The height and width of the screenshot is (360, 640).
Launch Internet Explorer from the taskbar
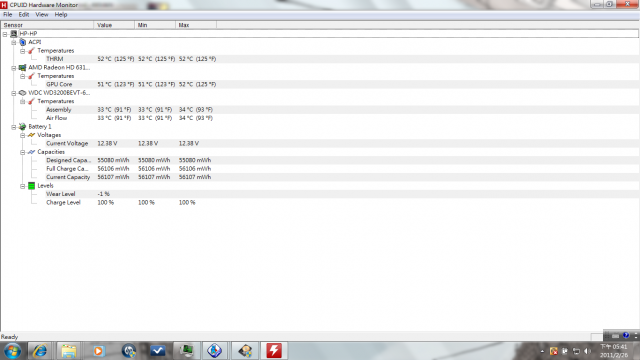click(40, 351)
